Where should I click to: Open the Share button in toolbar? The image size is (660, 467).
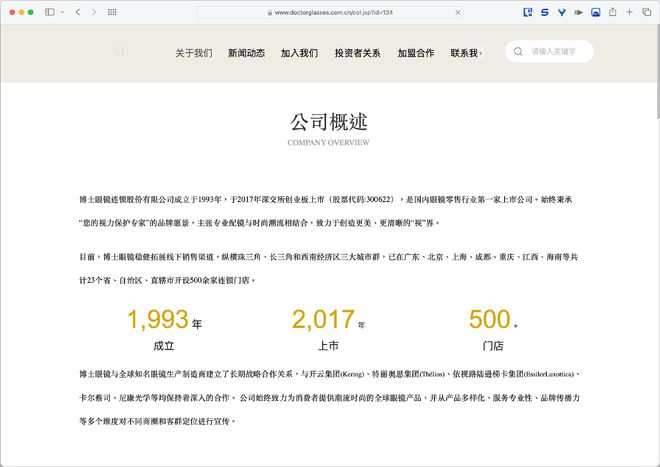click(612, 12)
